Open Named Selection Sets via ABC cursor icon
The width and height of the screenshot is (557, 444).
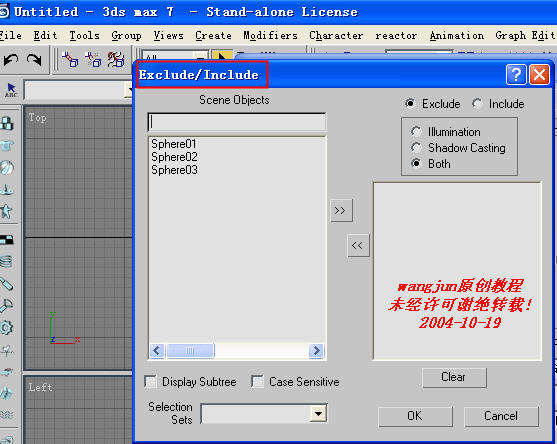coord(11,90)
